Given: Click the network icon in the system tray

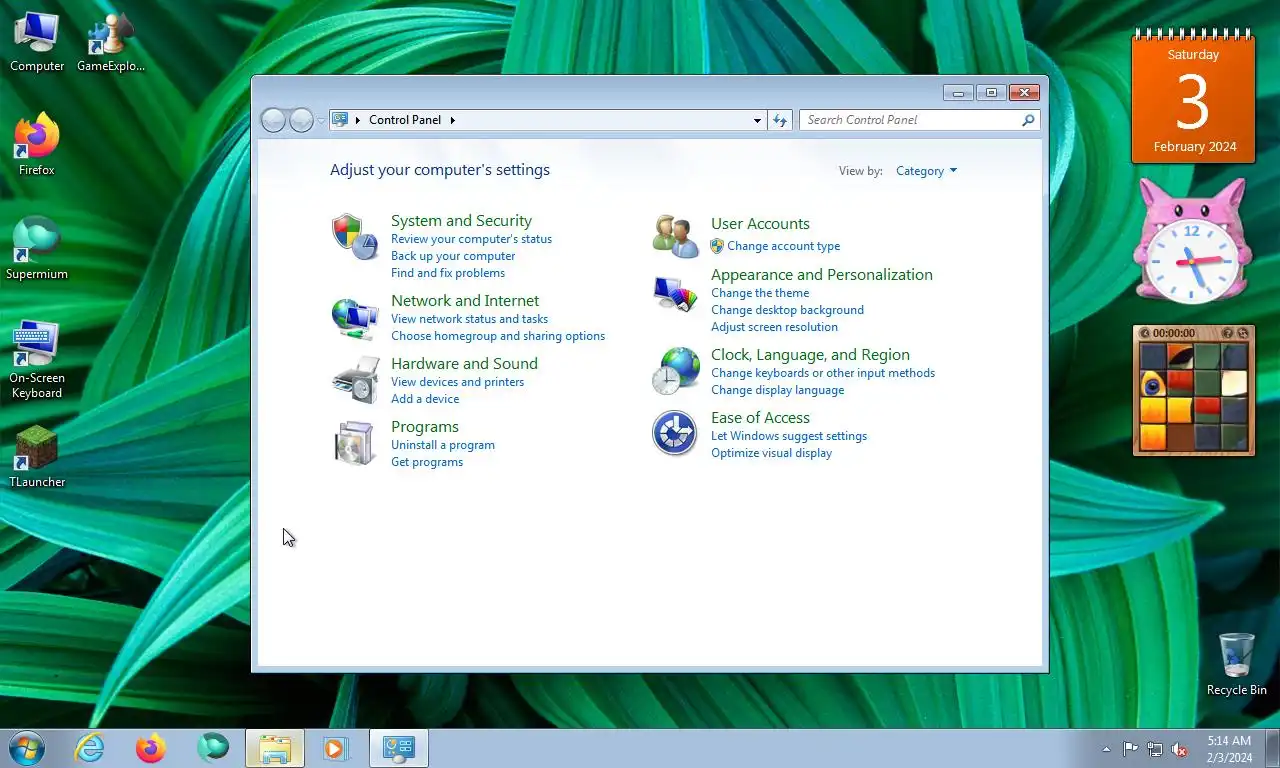Looking at the screenshot, I should (x=1155, y=749).
